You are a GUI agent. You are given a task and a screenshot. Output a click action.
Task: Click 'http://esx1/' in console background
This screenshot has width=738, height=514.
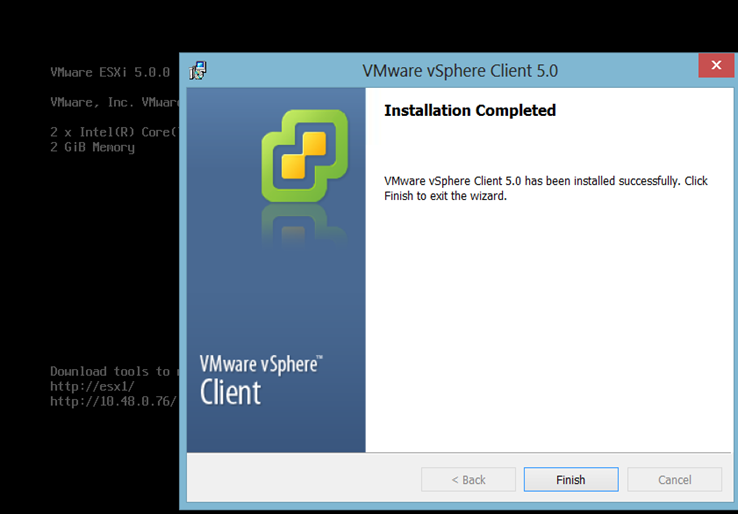pos(92,386)
